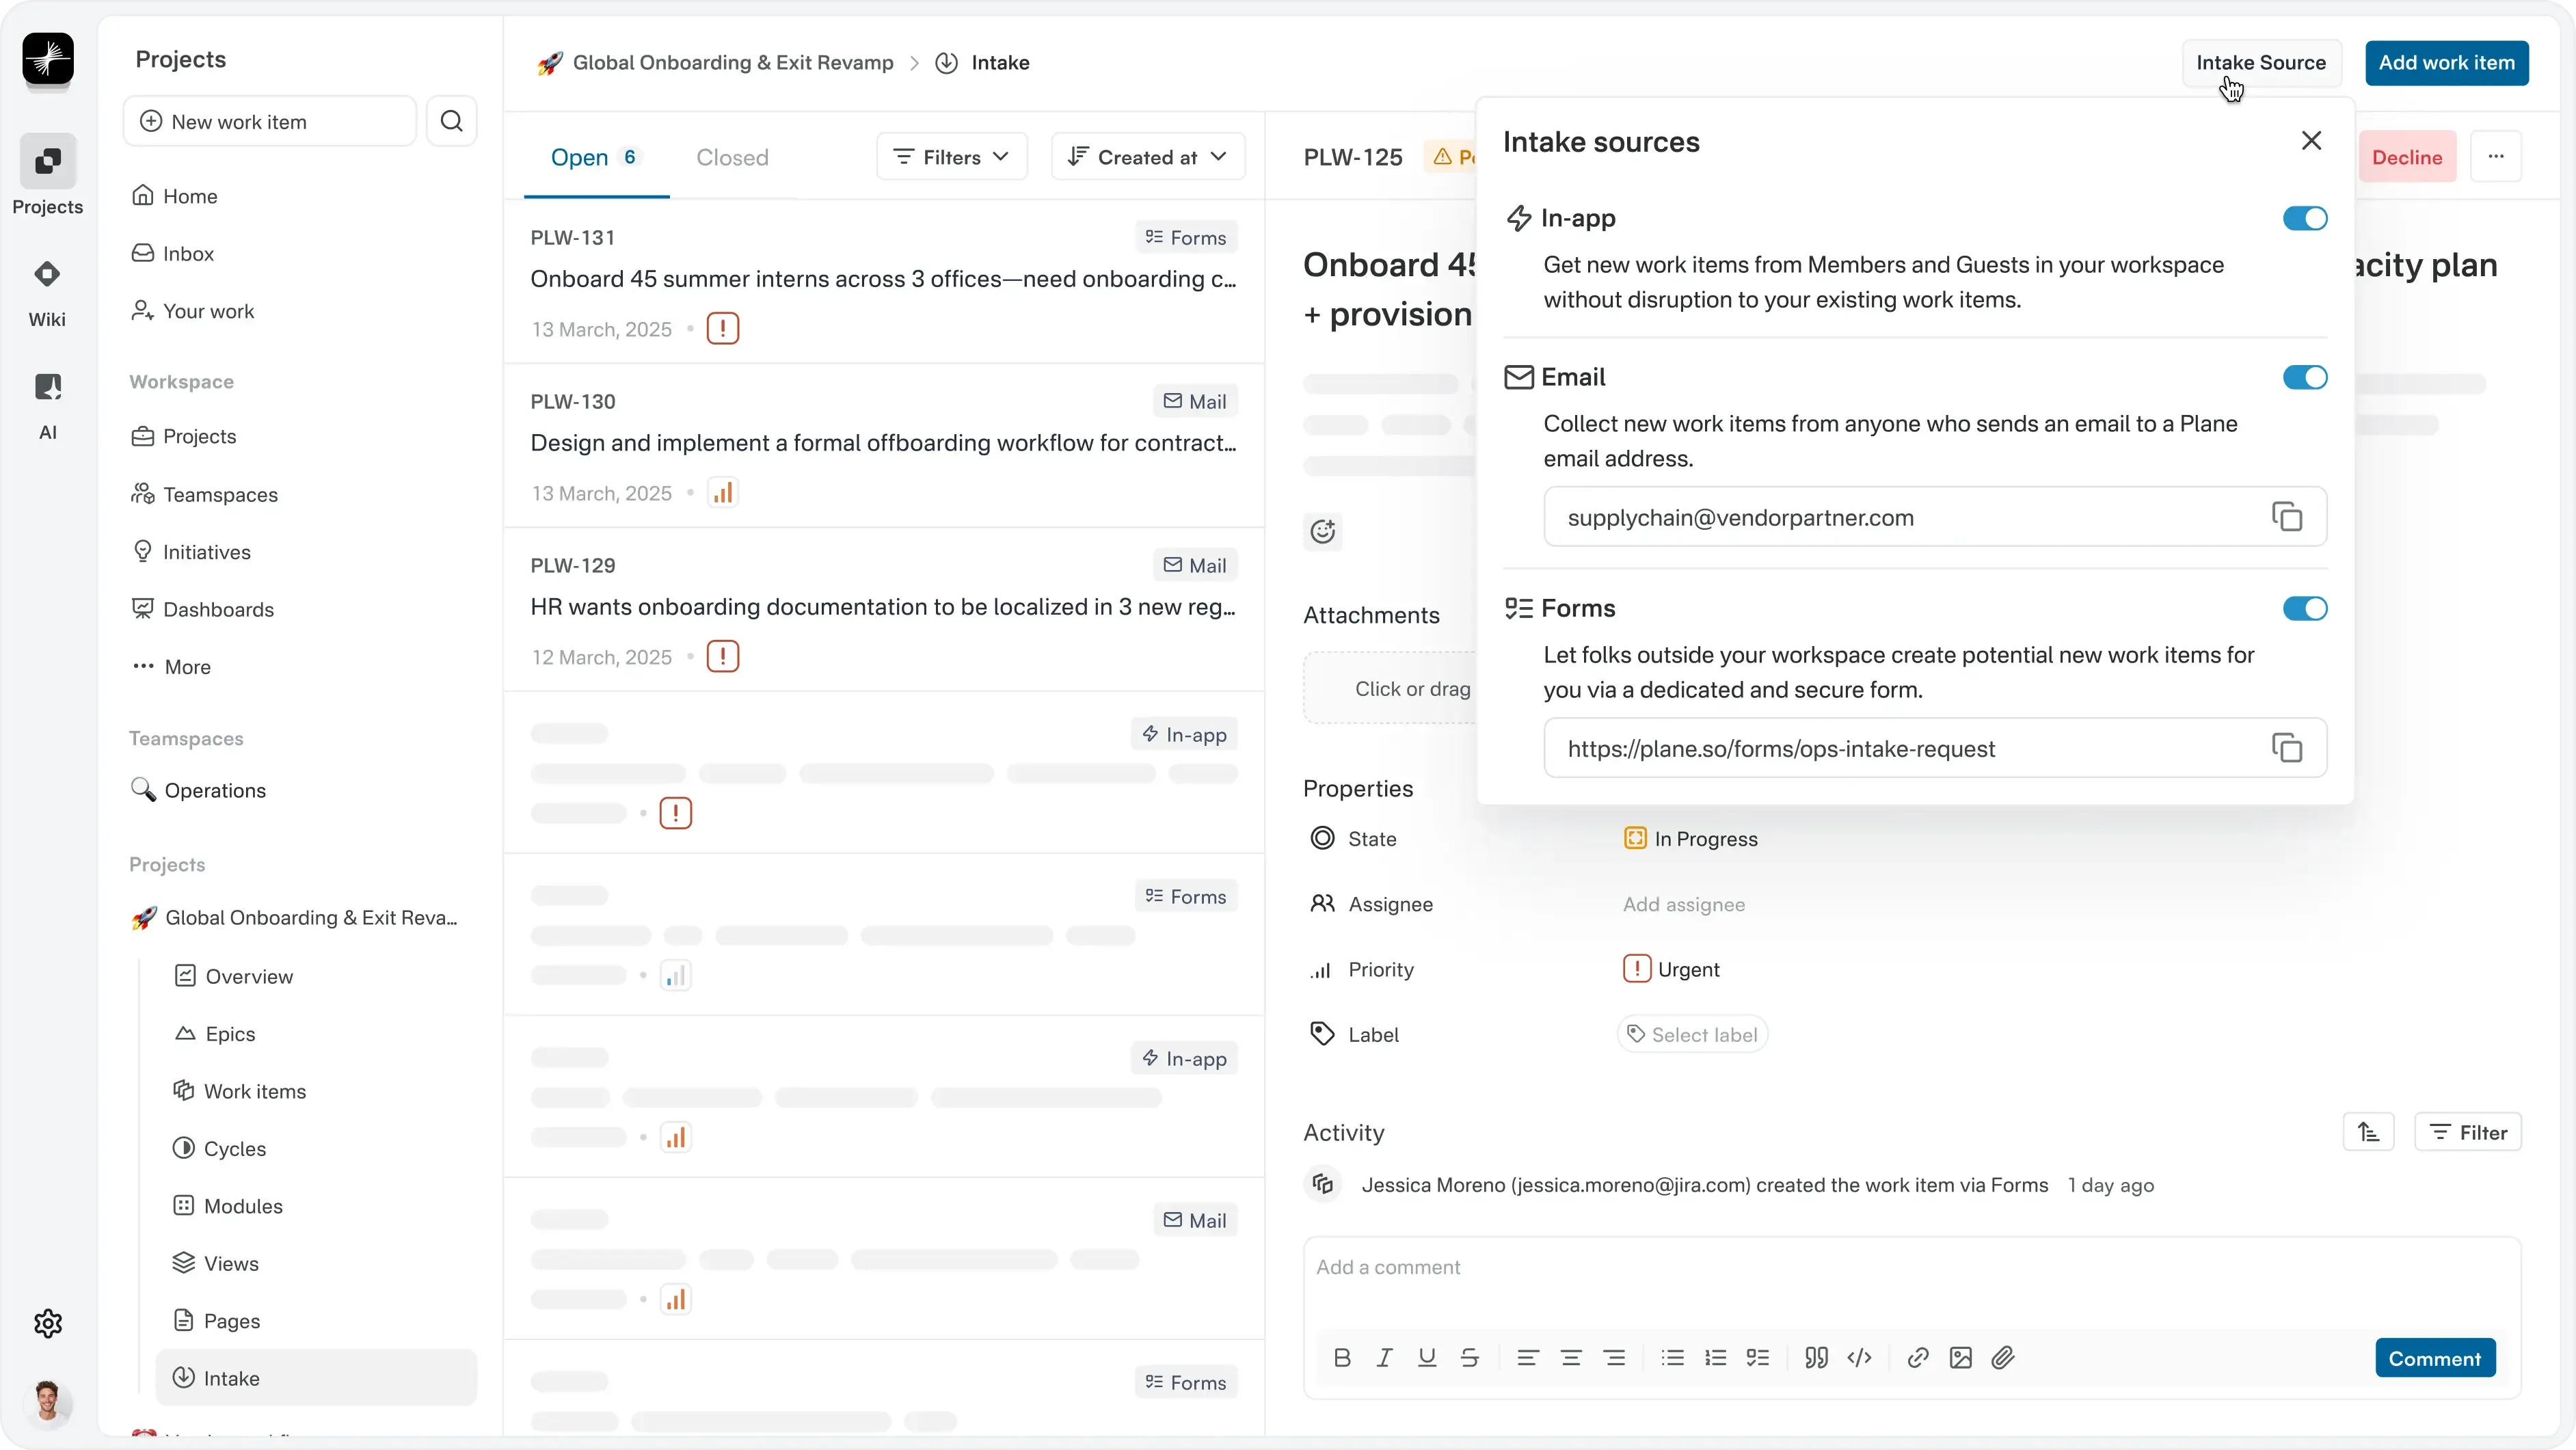
Task: Insert a code block in comment
Action: (x=1859, y=1358)
